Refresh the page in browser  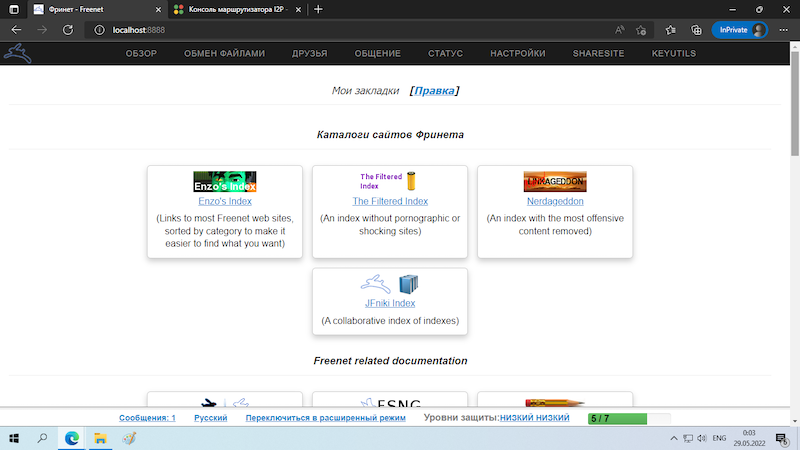68,30
